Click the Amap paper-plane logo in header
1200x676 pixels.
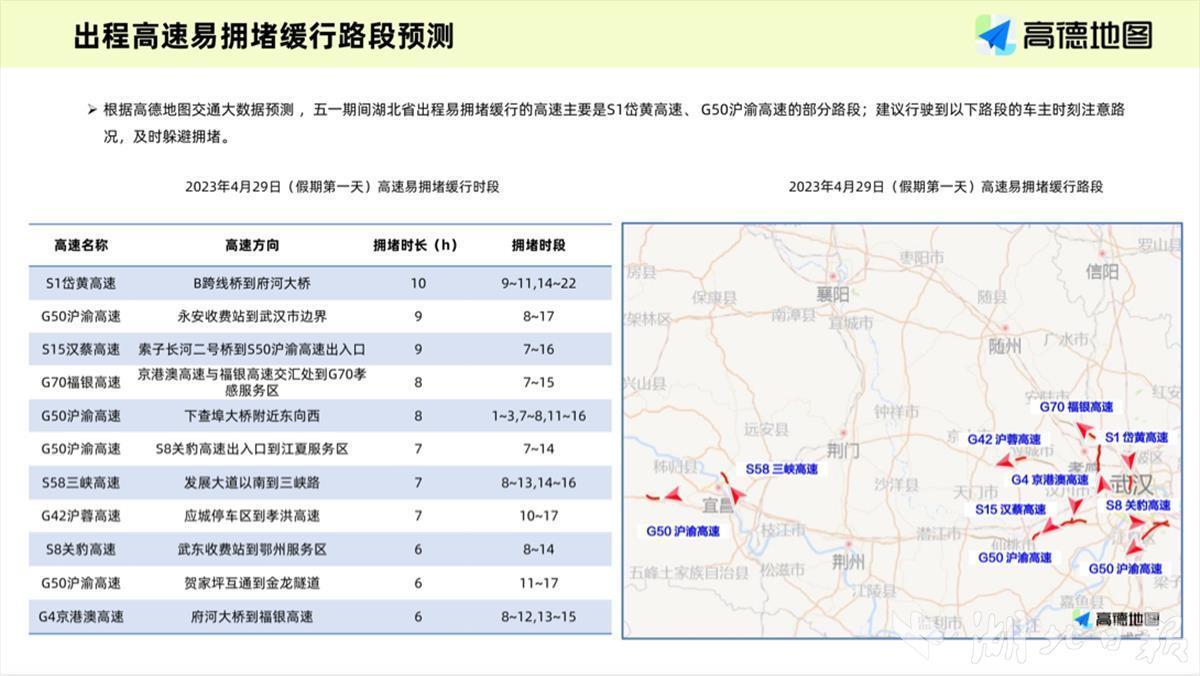click(996, 35)
